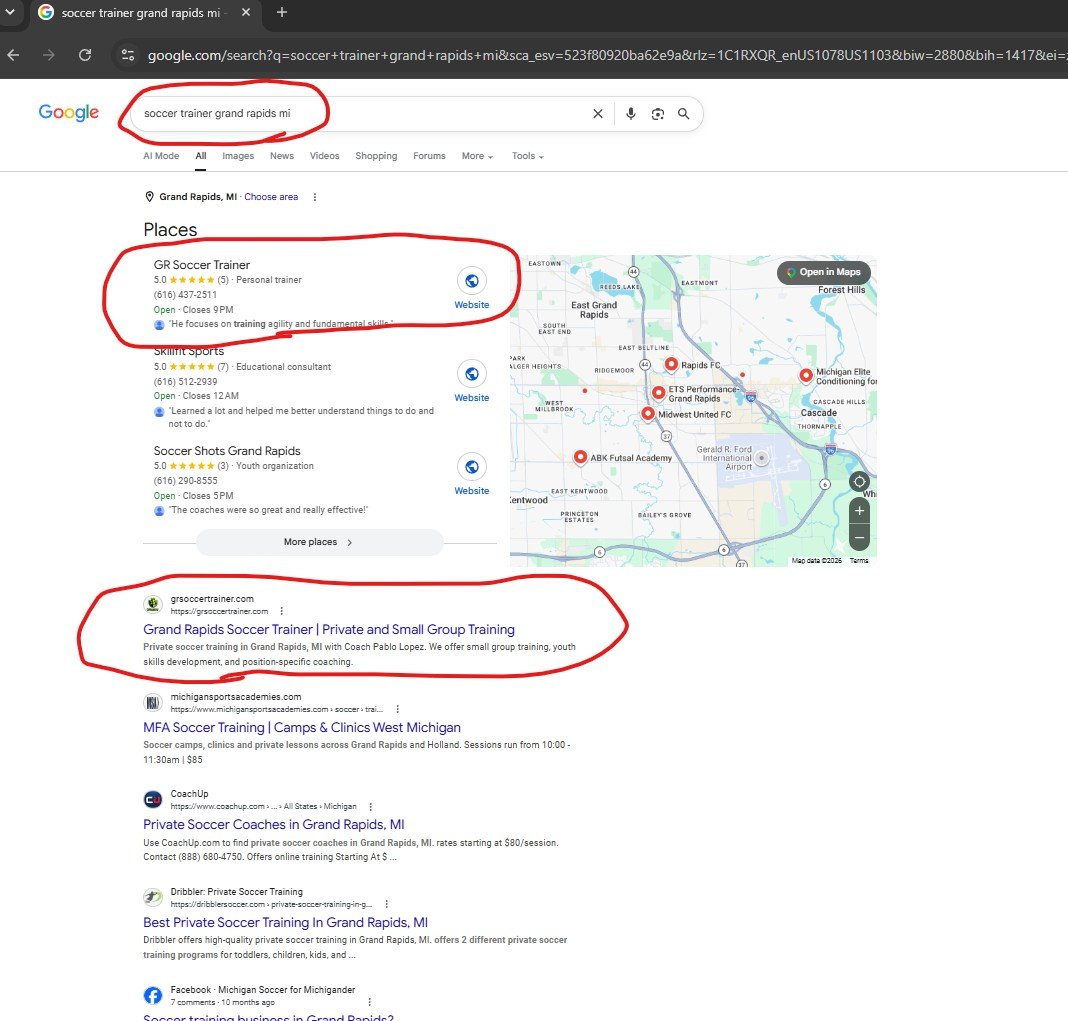Viewport: 1068px width, 1021px height.
Task: Open GR Soccer Trainer website icon
Action: (x=471, y=281)
